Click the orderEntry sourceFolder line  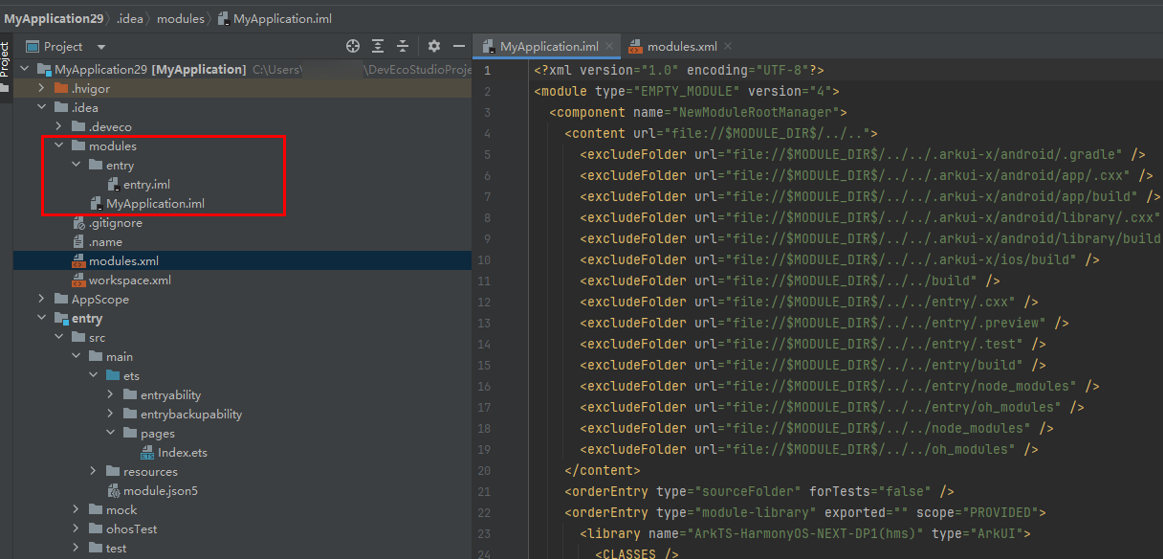pyautogui.click(x=759, y=491)
